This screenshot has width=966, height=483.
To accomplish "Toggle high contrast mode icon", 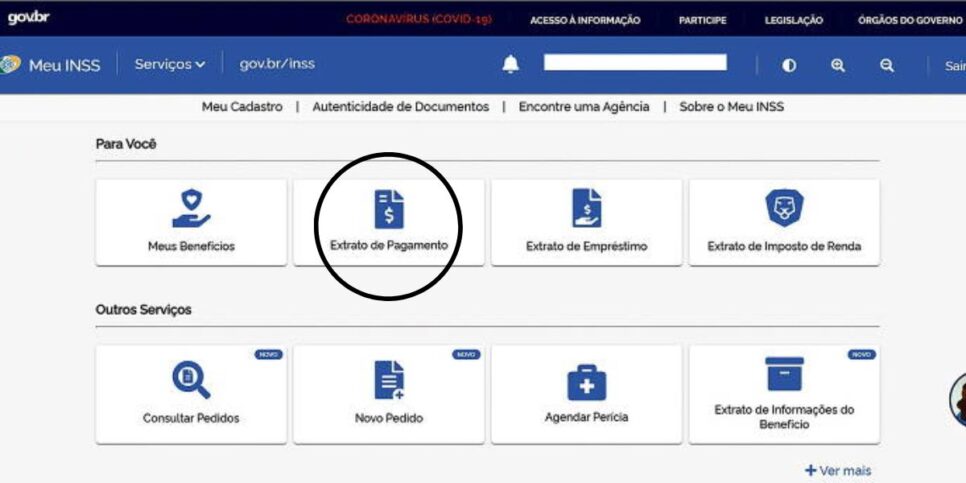I will tap(789, 65).
